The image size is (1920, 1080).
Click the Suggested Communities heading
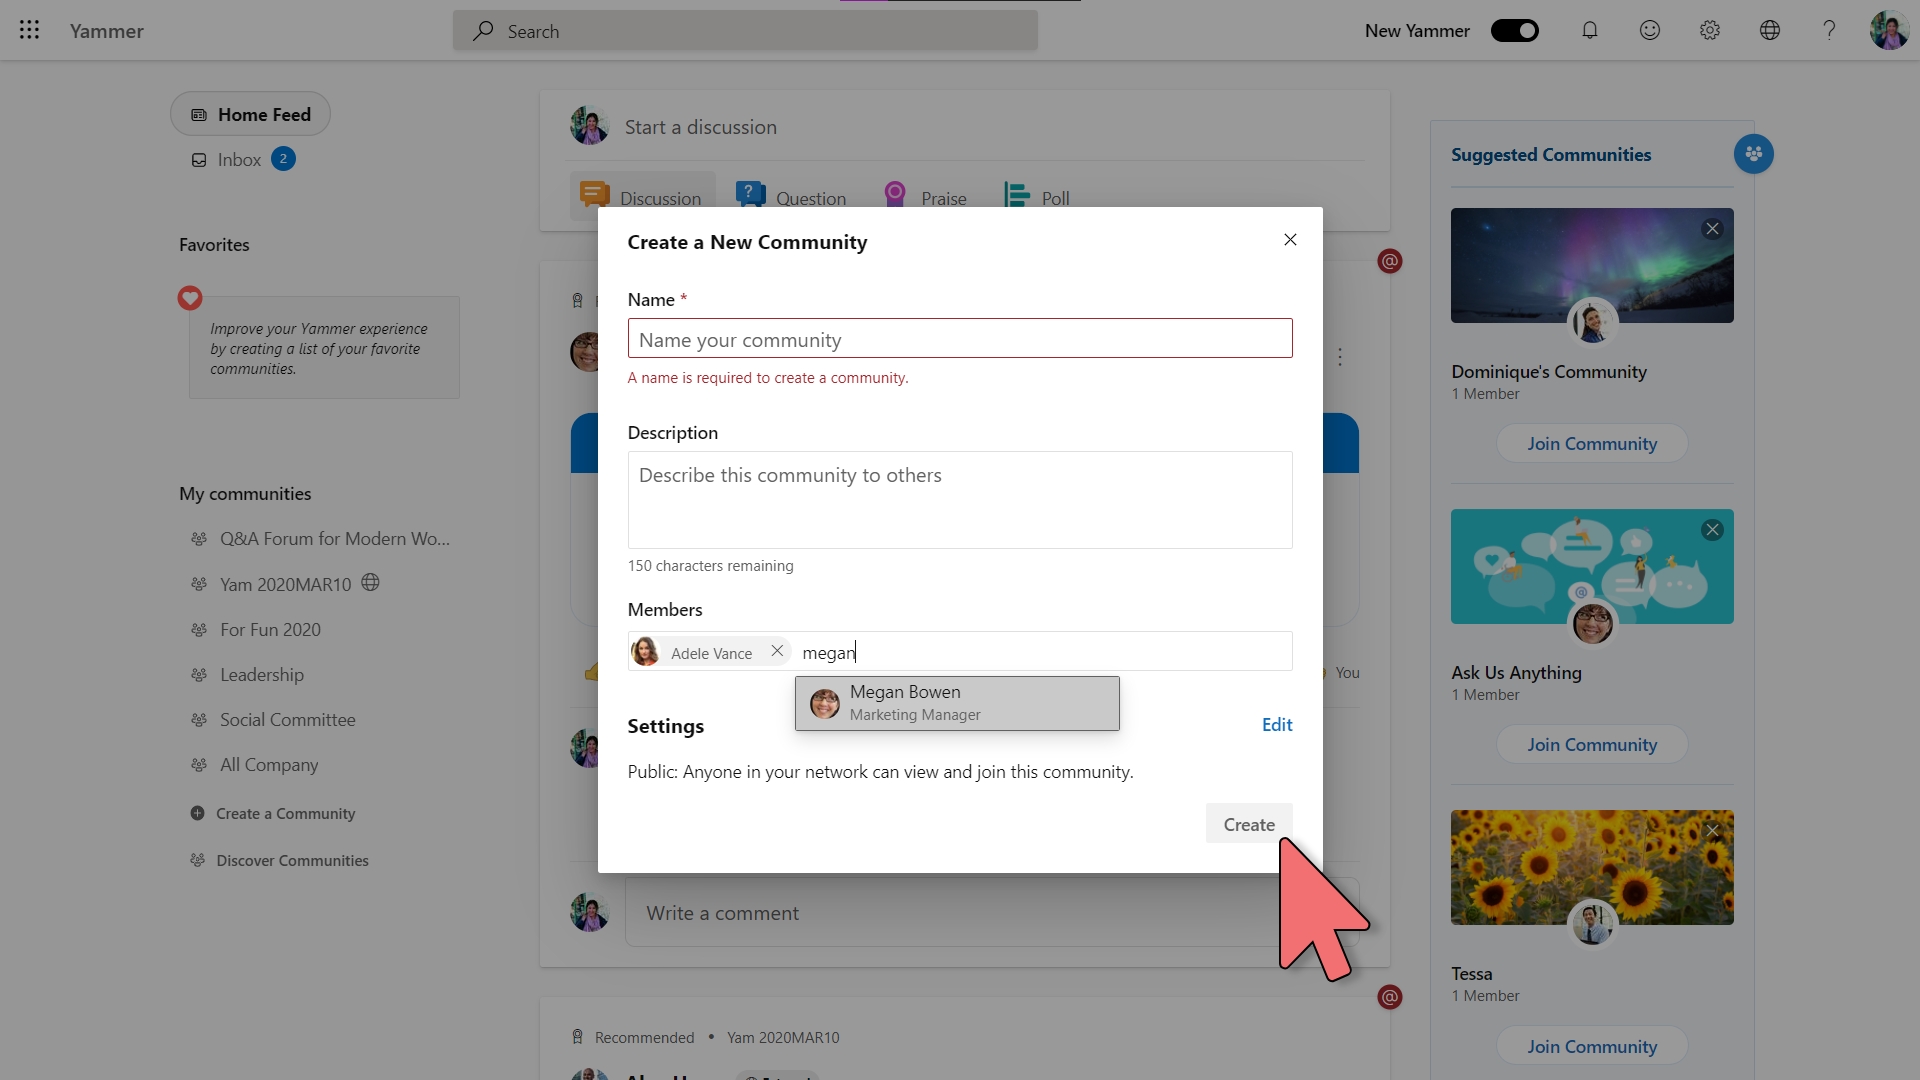pos(1551,155)
